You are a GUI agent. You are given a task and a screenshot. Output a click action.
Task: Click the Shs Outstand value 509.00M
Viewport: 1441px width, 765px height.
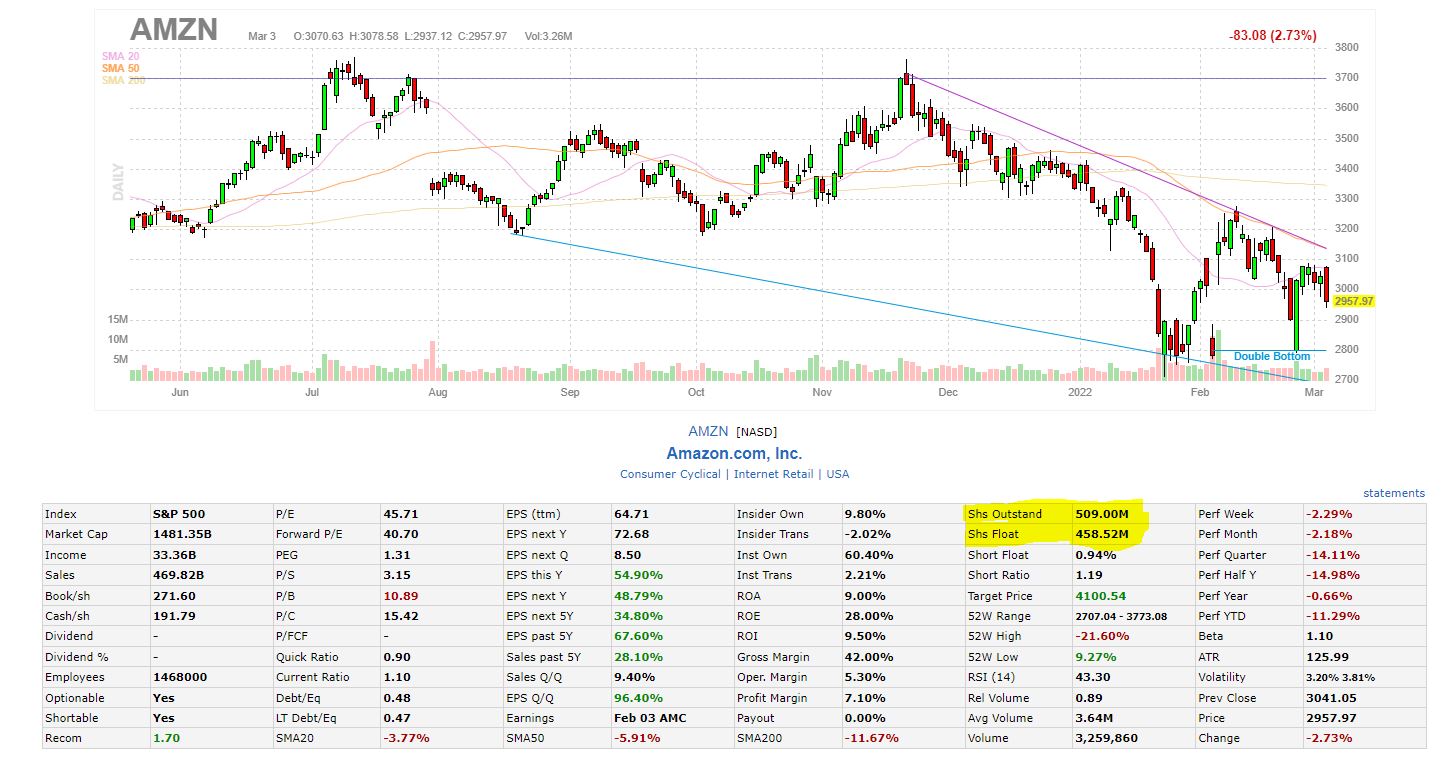[1103, 514]
